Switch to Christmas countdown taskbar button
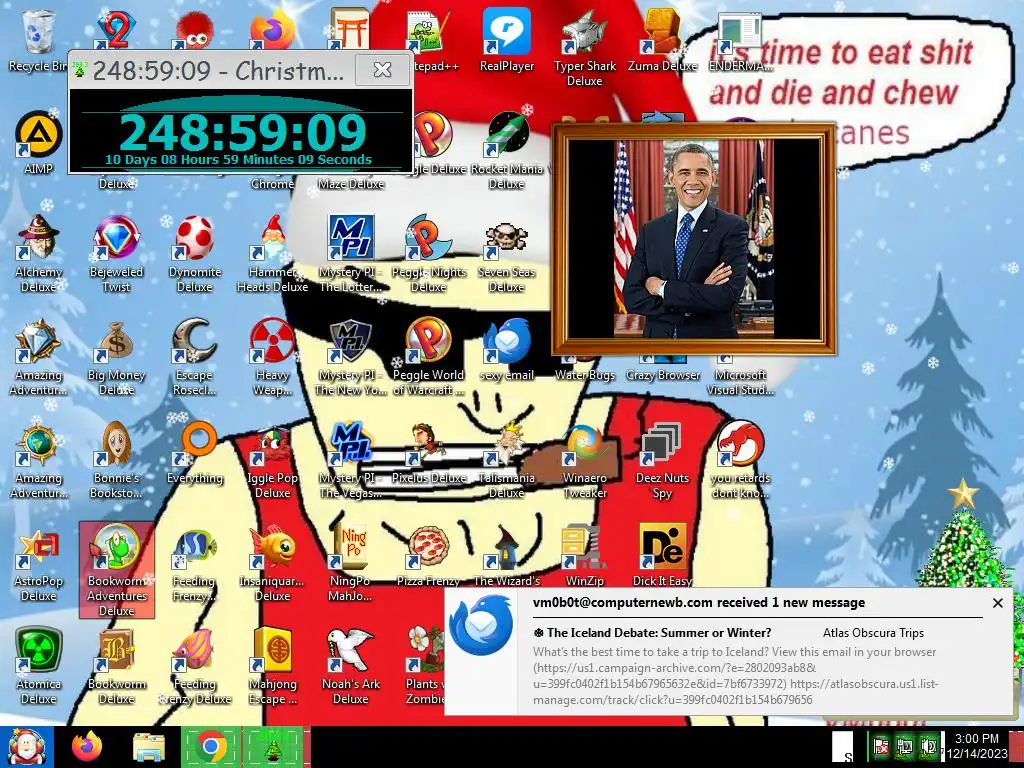 (x=273, y=747)
